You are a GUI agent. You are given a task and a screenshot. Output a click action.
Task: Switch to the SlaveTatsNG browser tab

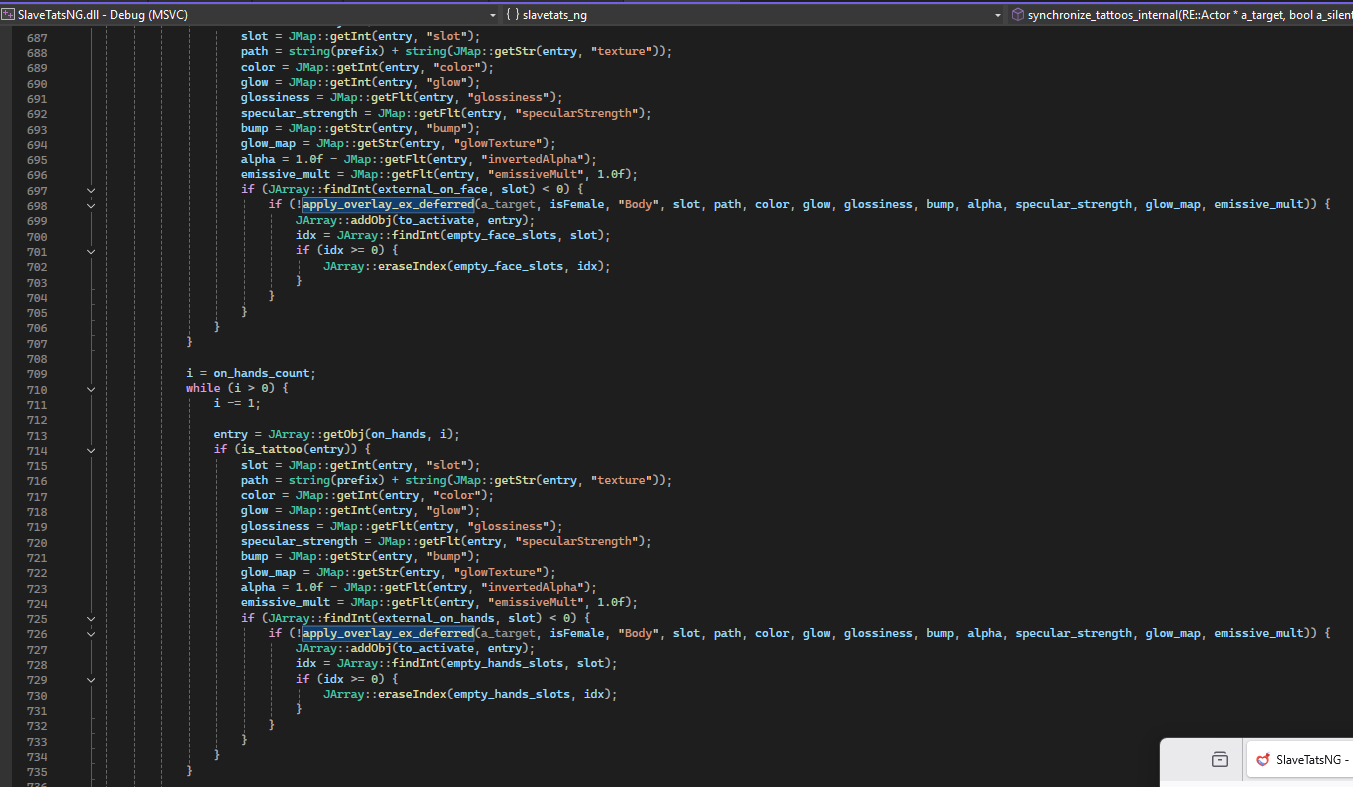pyautogui.click(x=1300, y=760)
